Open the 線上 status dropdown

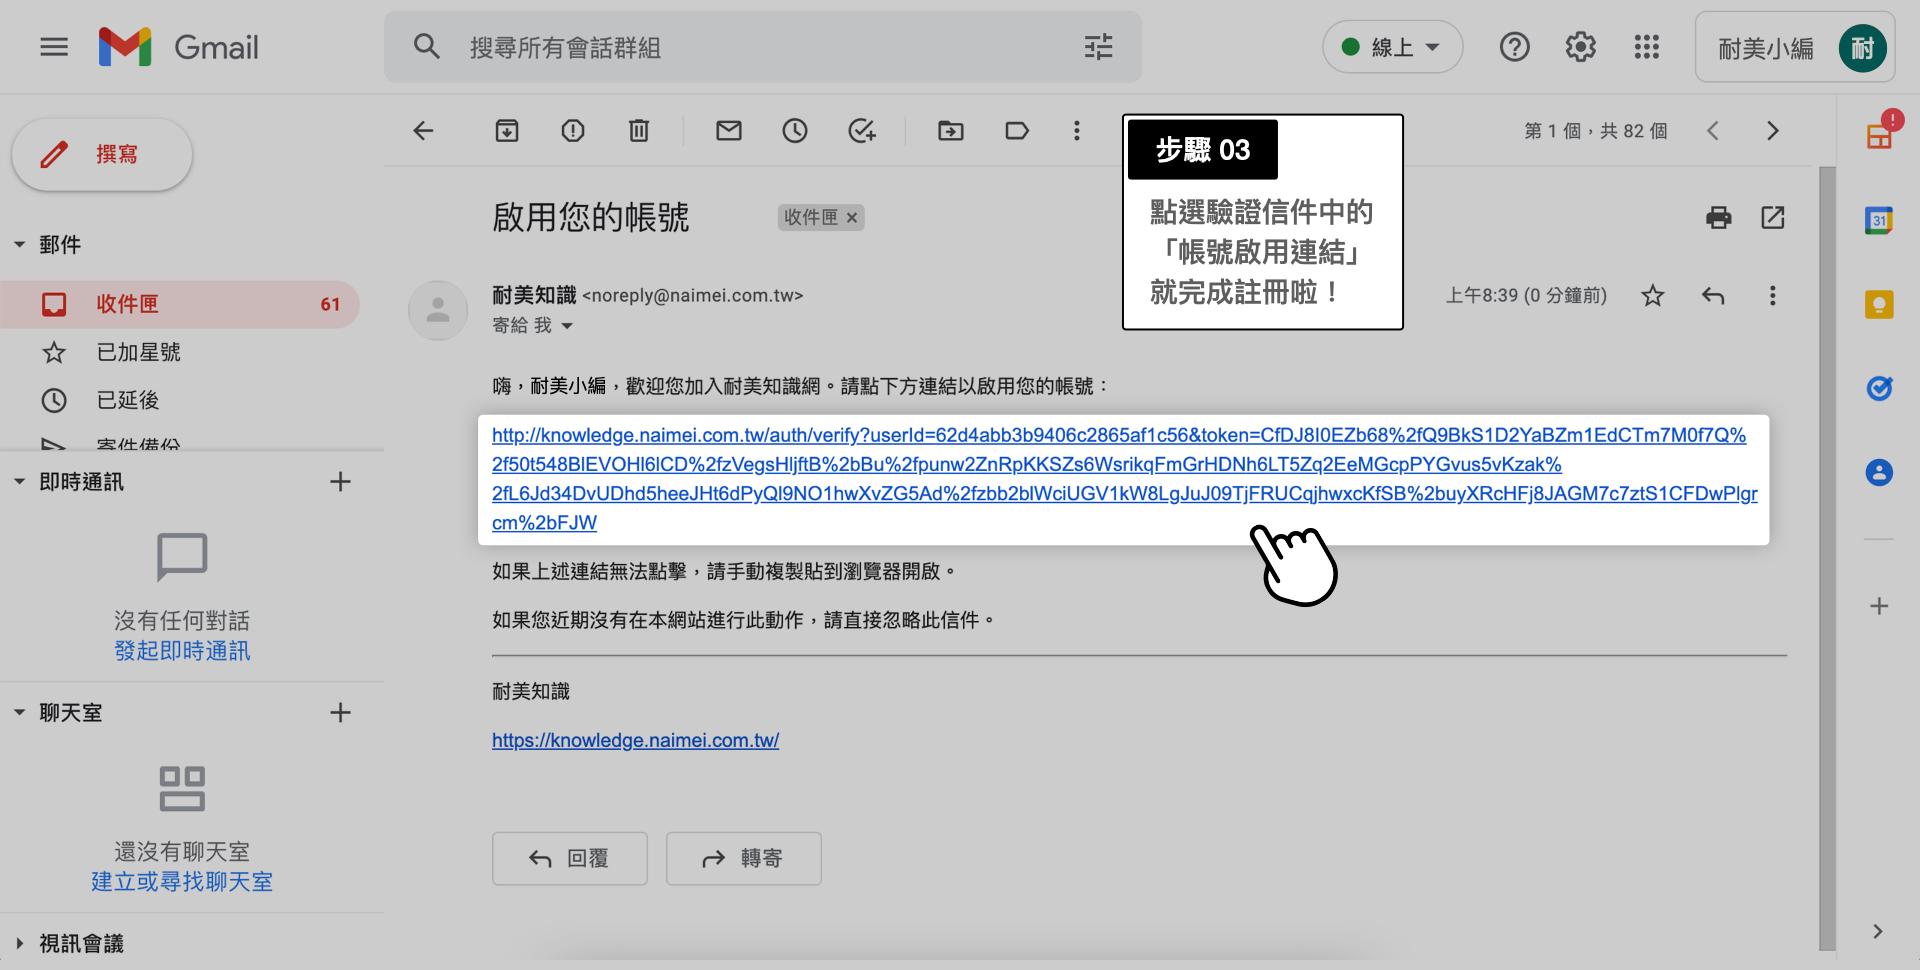click(1392, 47)
